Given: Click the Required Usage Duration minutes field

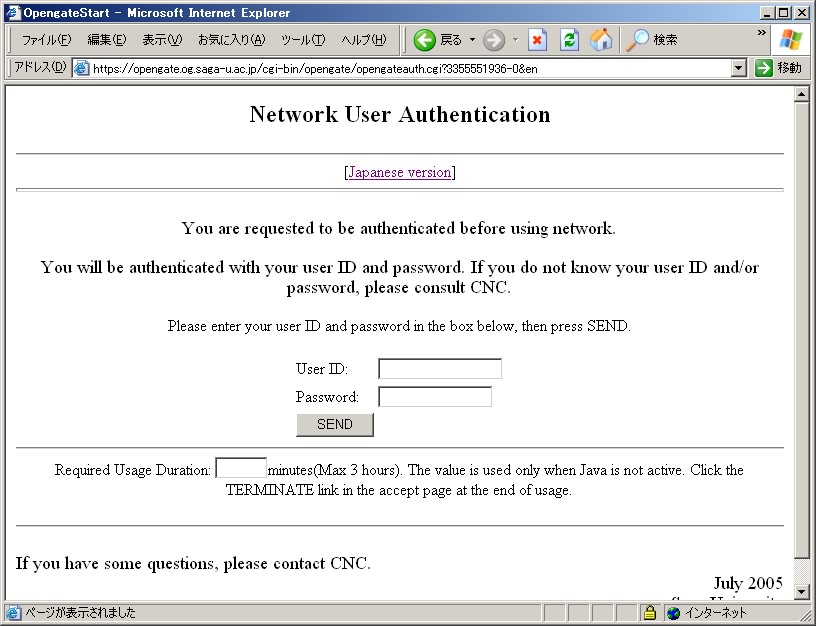Looking at the screenshot, I should [x=241, y=469].
